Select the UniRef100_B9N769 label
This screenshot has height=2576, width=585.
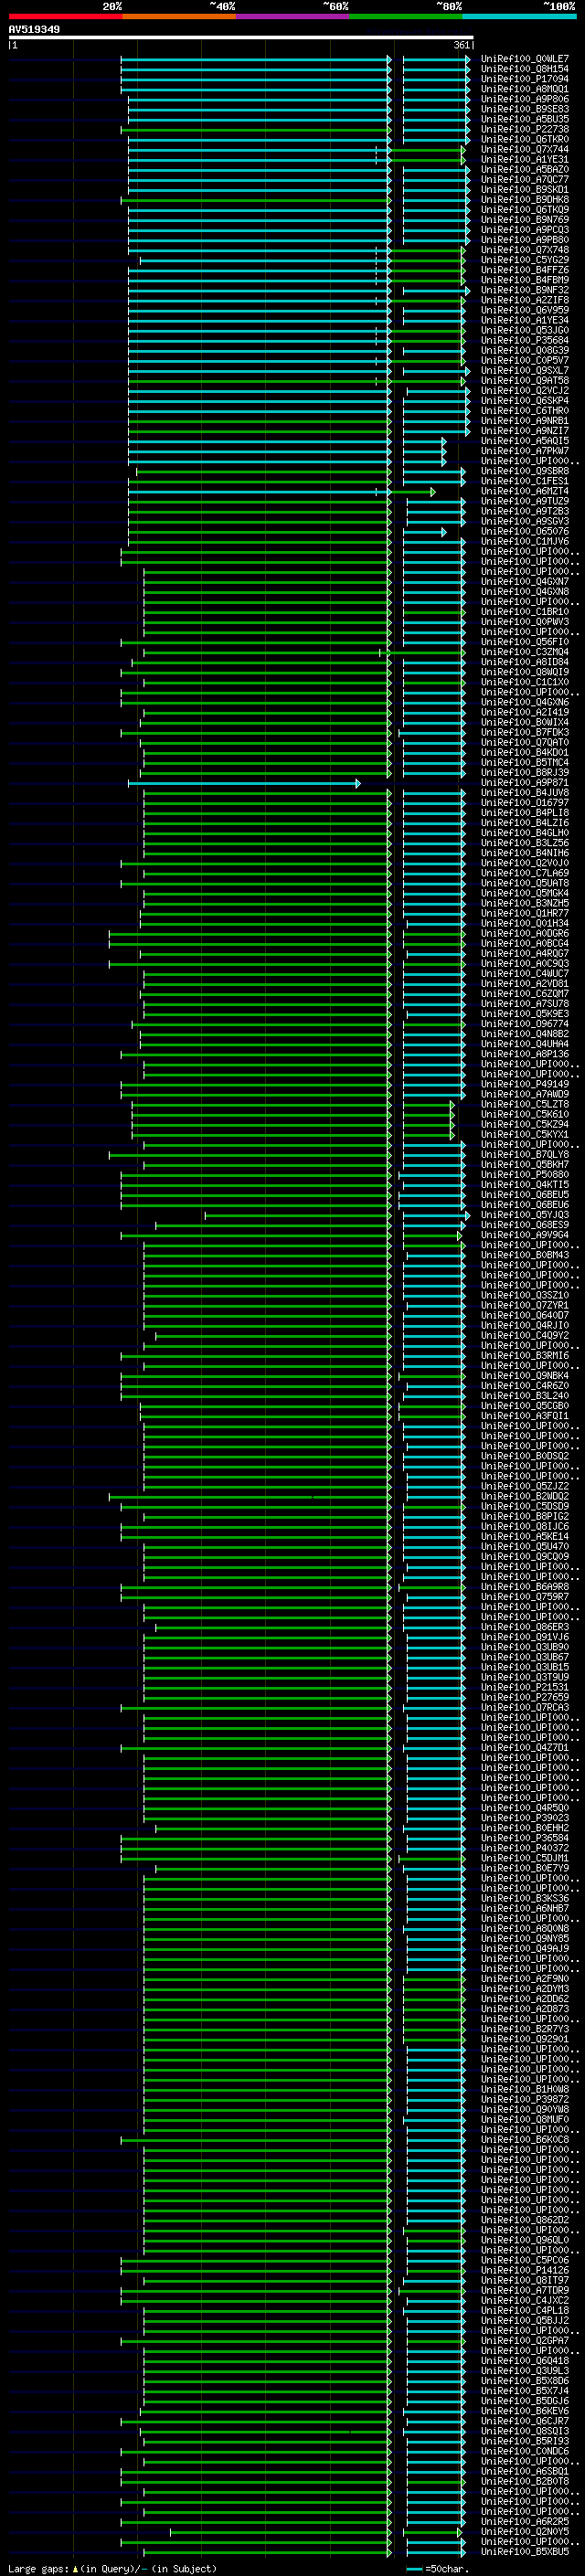tap(525, 220)
